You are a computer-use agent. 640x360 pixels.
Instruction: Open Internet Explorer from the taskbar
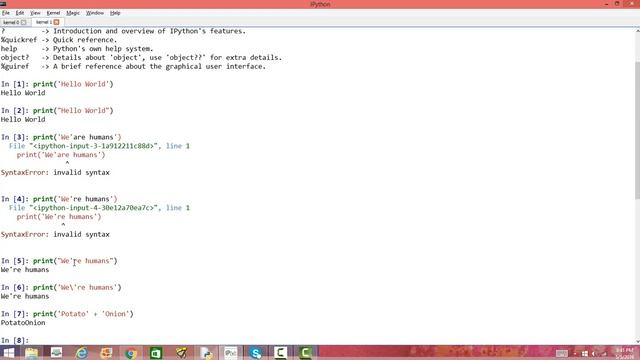point(82,353)
